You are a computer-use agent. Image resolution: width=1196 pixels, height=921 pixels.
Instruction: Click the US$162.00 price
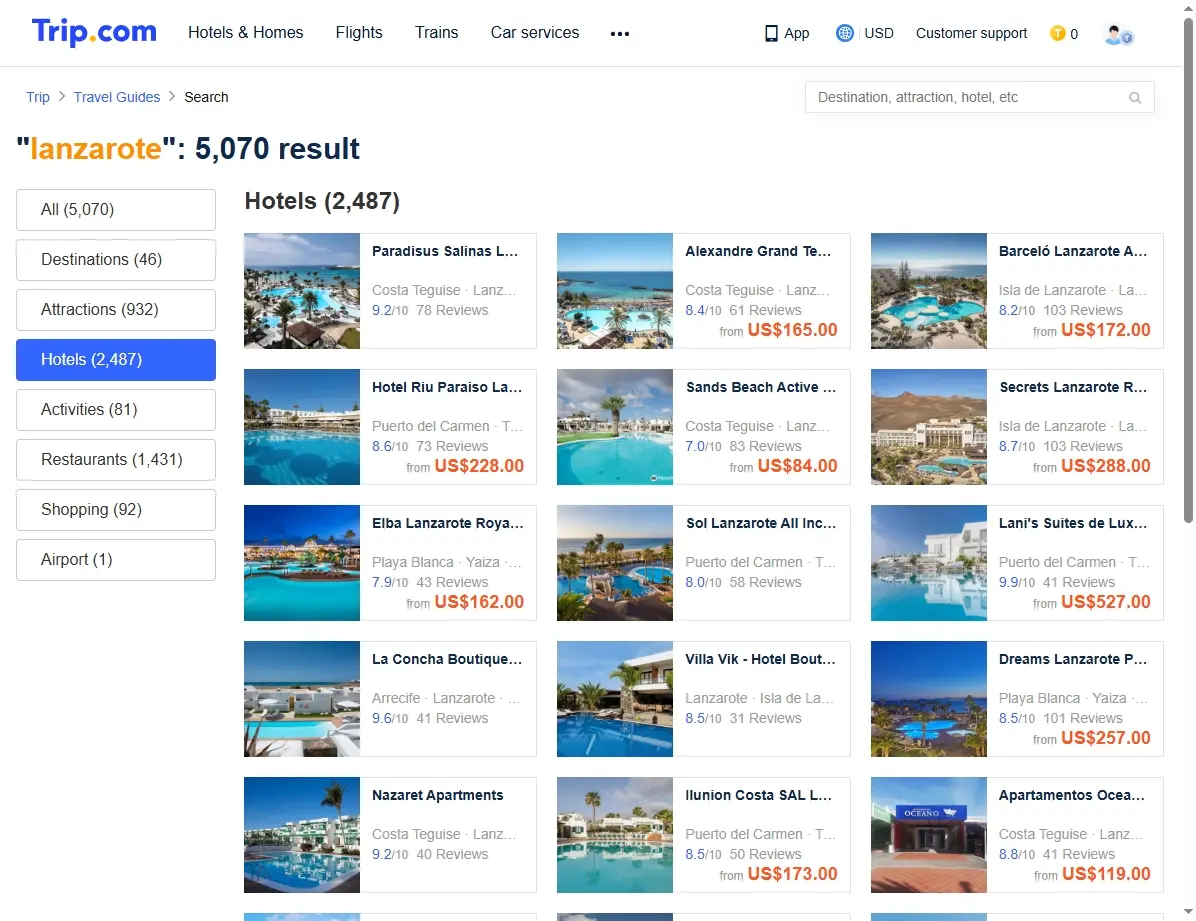[x=479, y=602]
